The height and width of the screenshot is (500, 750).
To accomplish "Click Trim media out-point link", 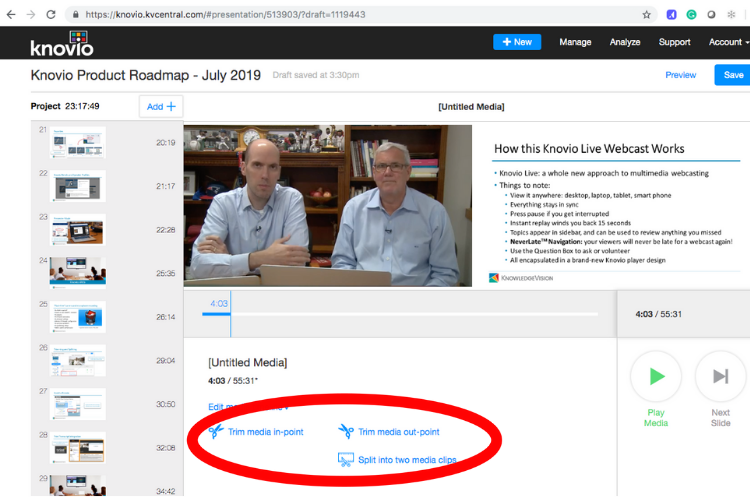I will click(x=398, y=432).
